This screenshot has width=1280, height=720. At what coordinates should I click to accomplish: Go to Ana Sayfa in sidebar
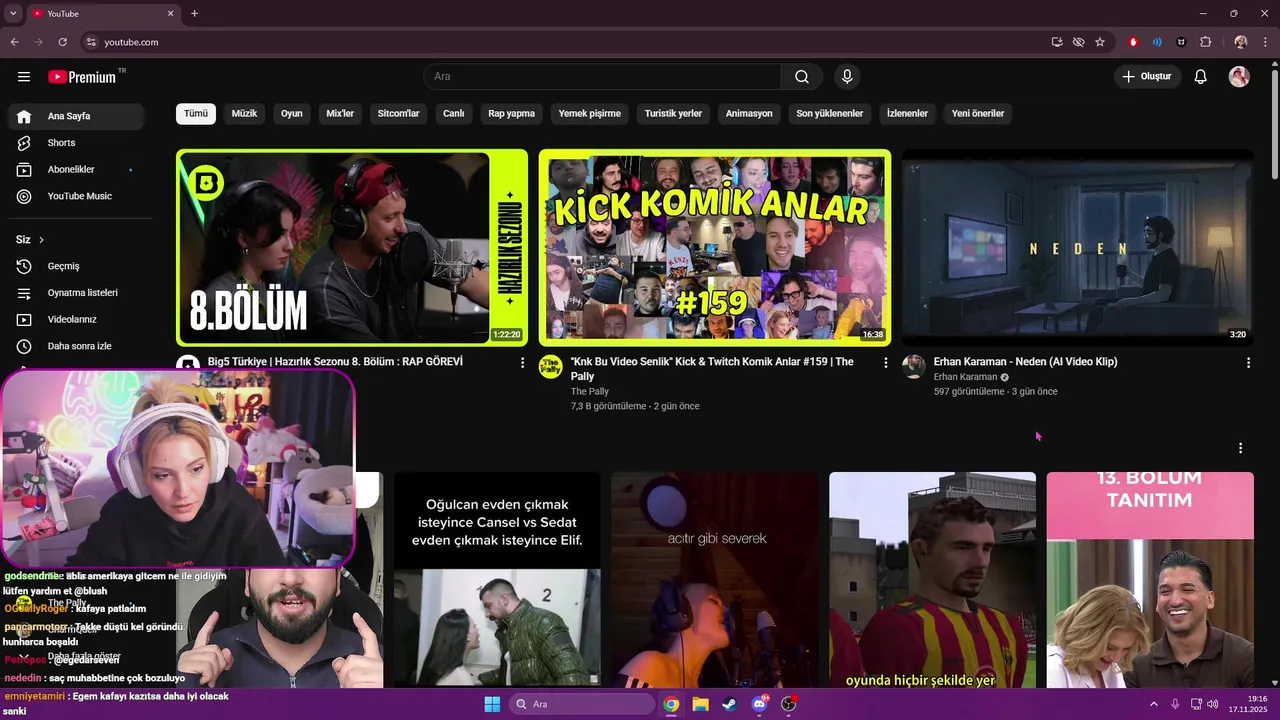[76, 116]
